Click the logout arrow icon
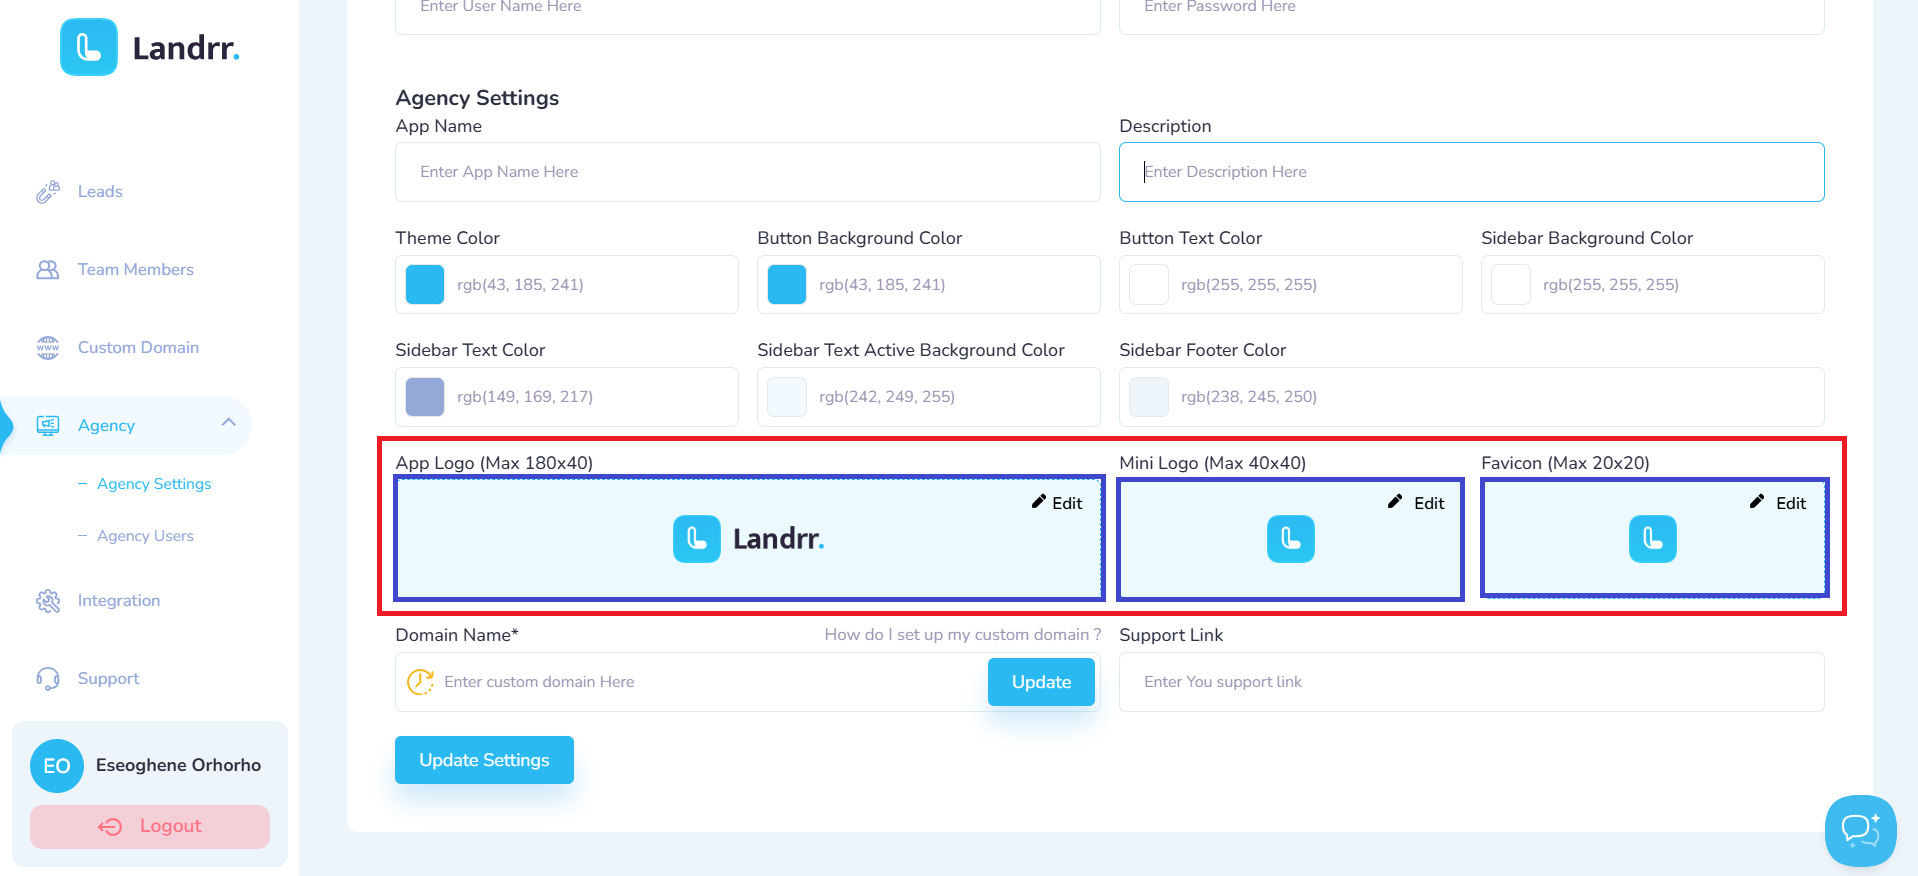The width and height of the screenshot is (1918, 876). (x=110, y=827)
